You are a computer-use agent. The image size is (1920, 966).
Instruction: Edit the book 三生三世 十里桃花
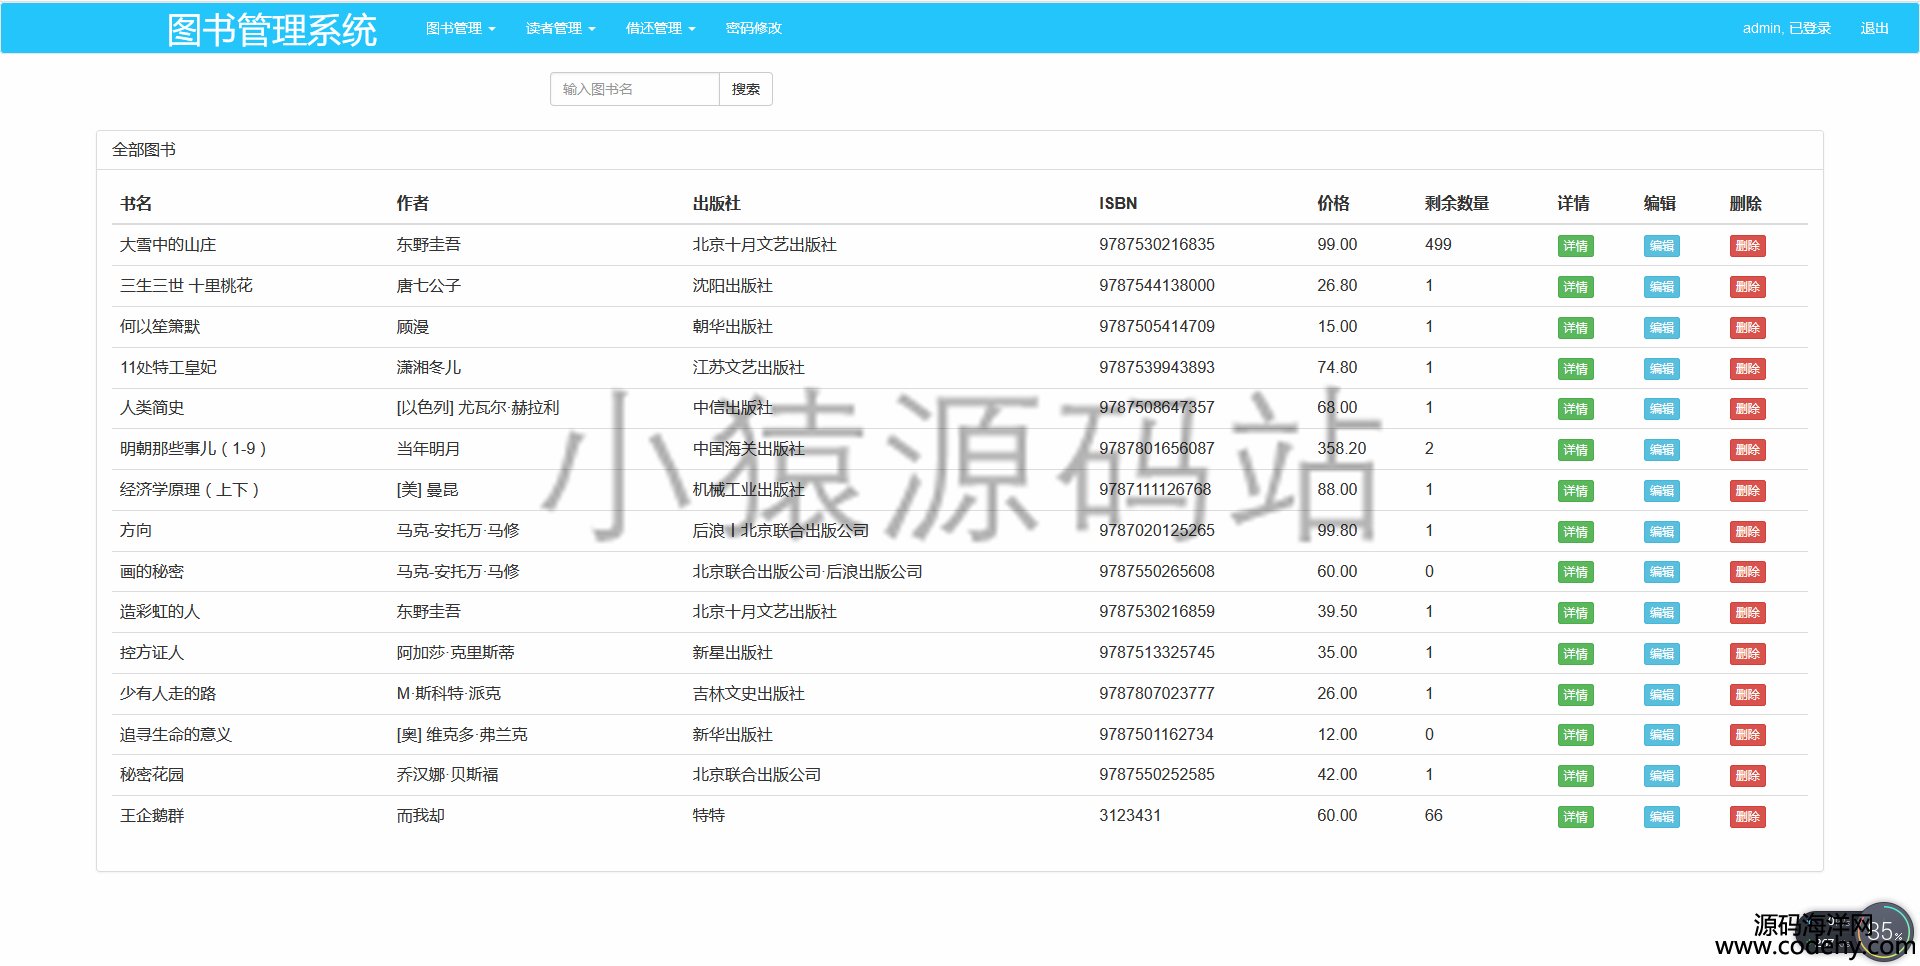click(1661, 287)
